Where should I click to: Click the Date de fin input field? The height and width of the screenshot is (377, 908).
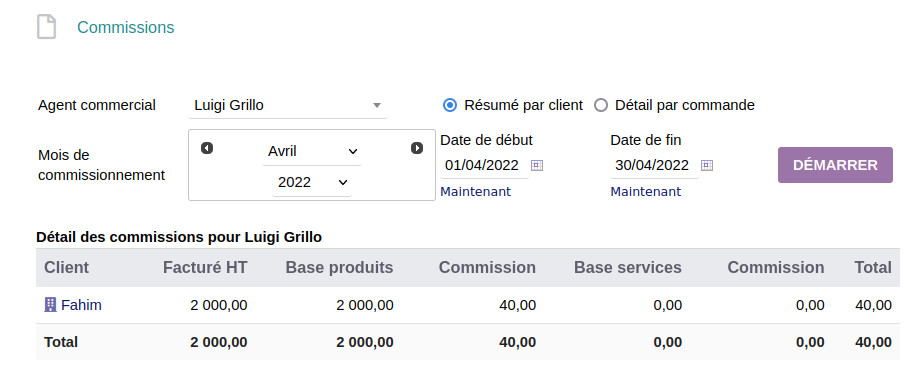click(x=654, y=166)
